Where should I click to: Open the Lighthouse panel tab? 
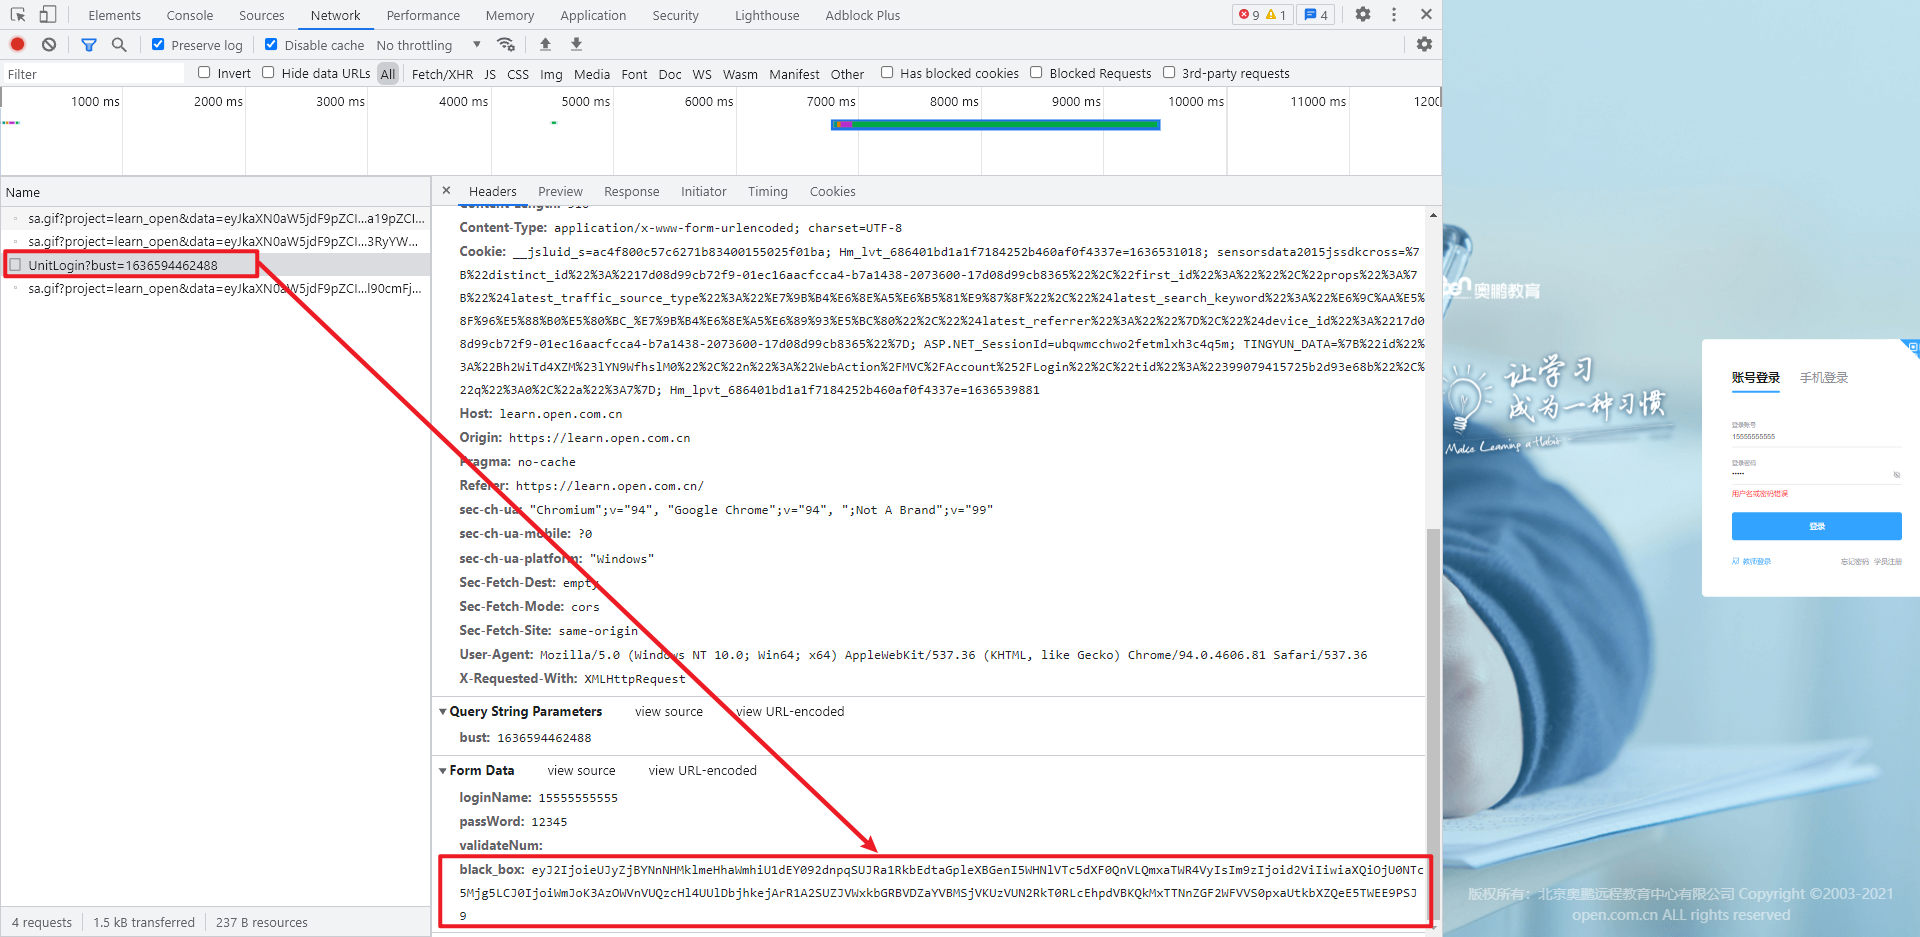767,15
